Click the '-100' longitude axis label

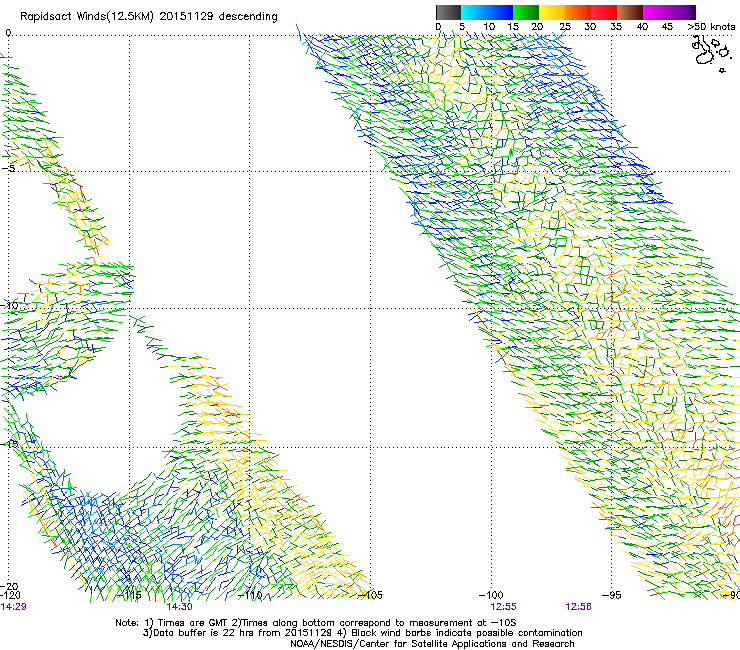tap(491, 595)
